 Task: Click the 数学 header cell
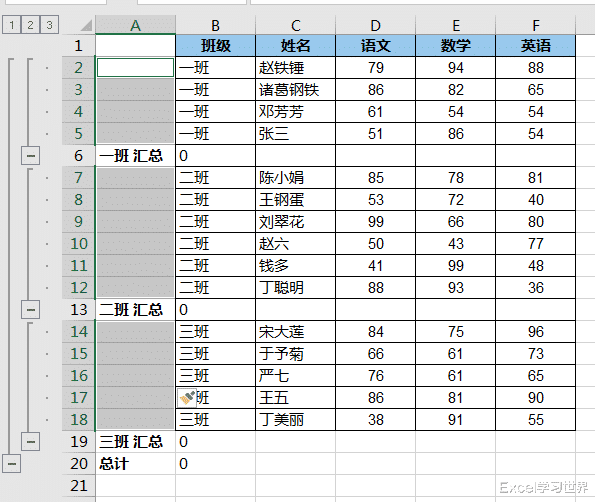click(x=455, y=46)
